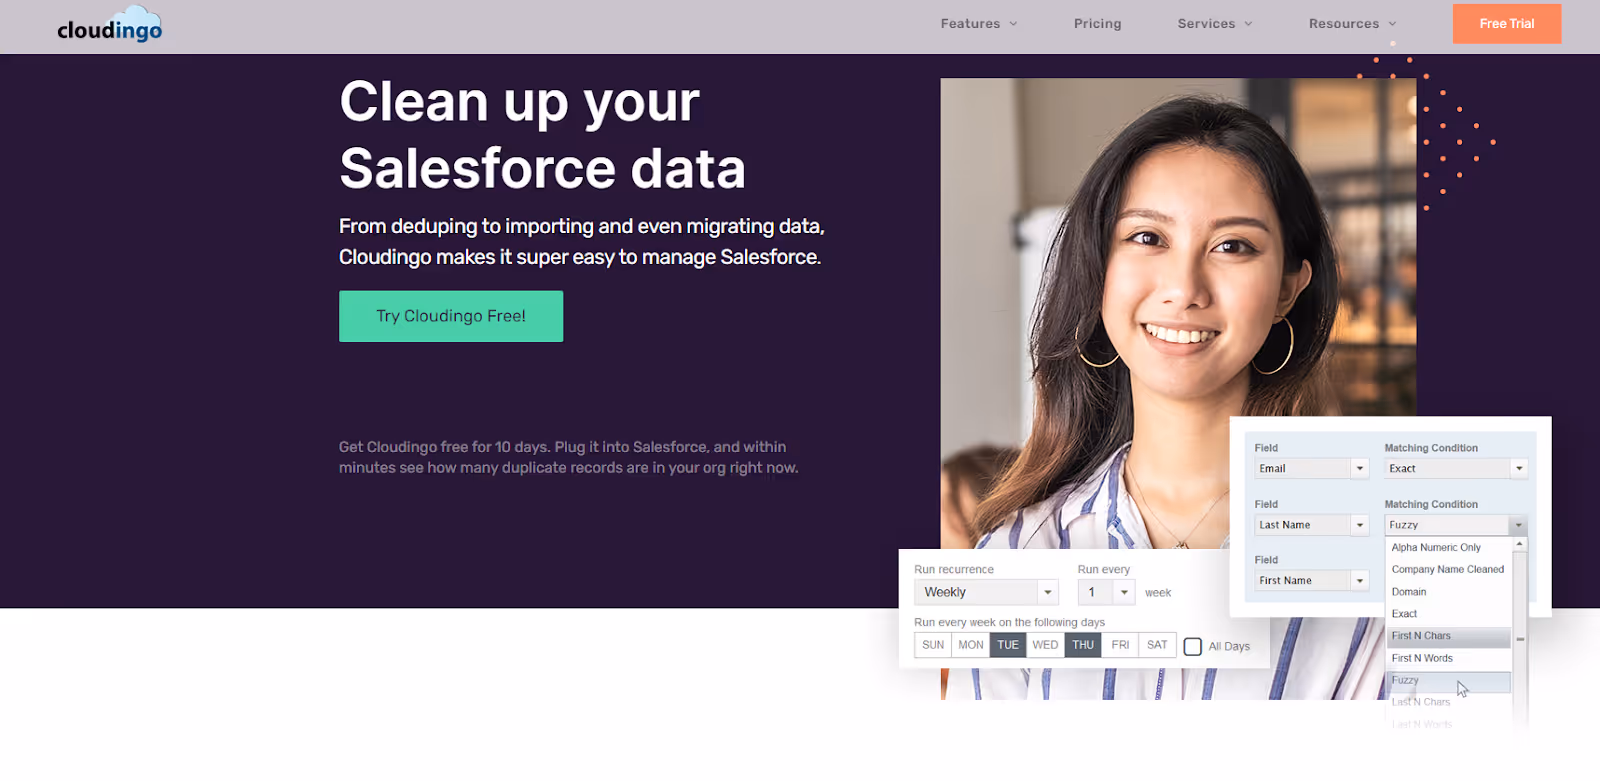Expand the Features chevron arrow
The width and height of the screenshot is (1600, 781).
1013,24
